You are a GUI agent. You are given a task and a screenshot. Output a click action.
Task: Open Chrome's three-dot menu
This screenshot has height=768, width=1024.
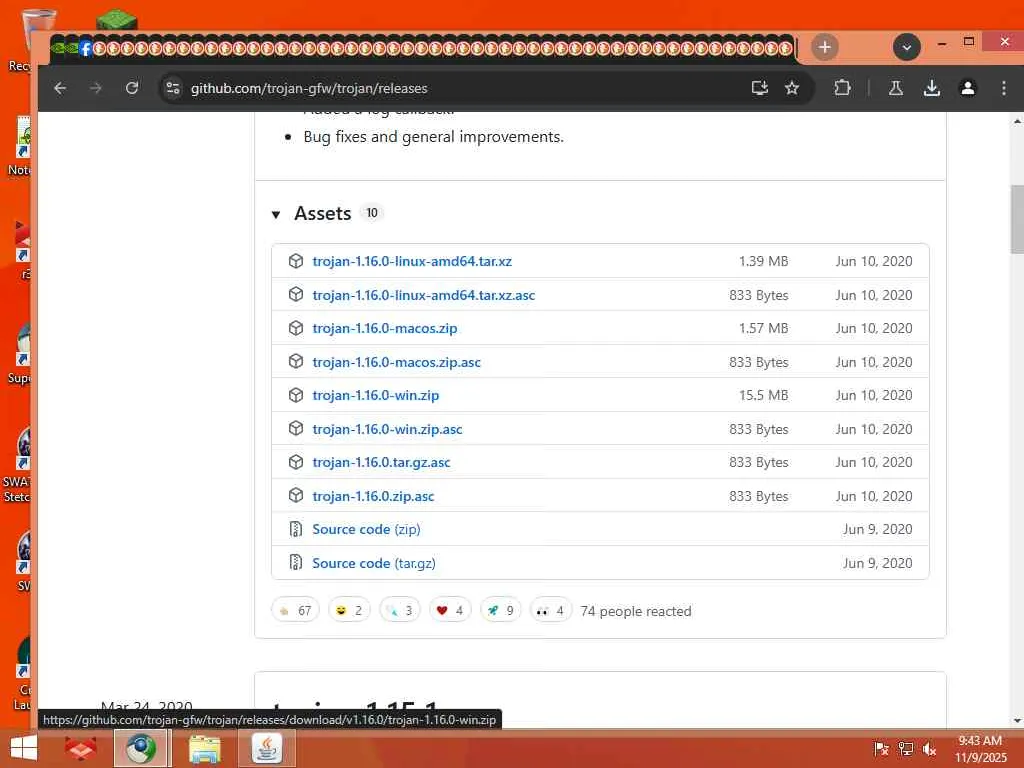tap(1004, 88)
